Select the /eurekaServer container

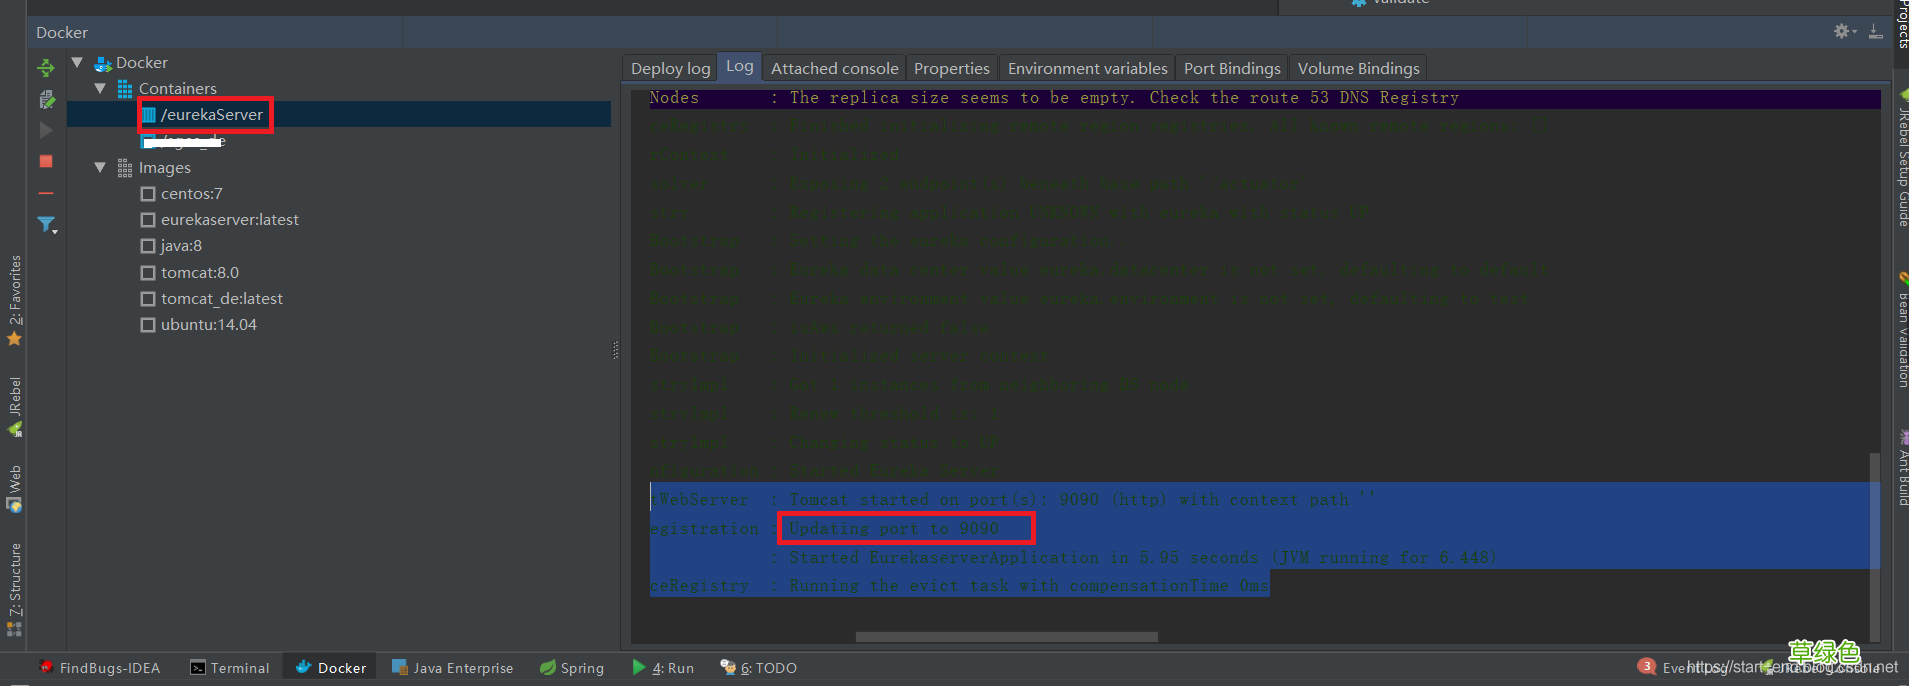[x=339, y=115]
